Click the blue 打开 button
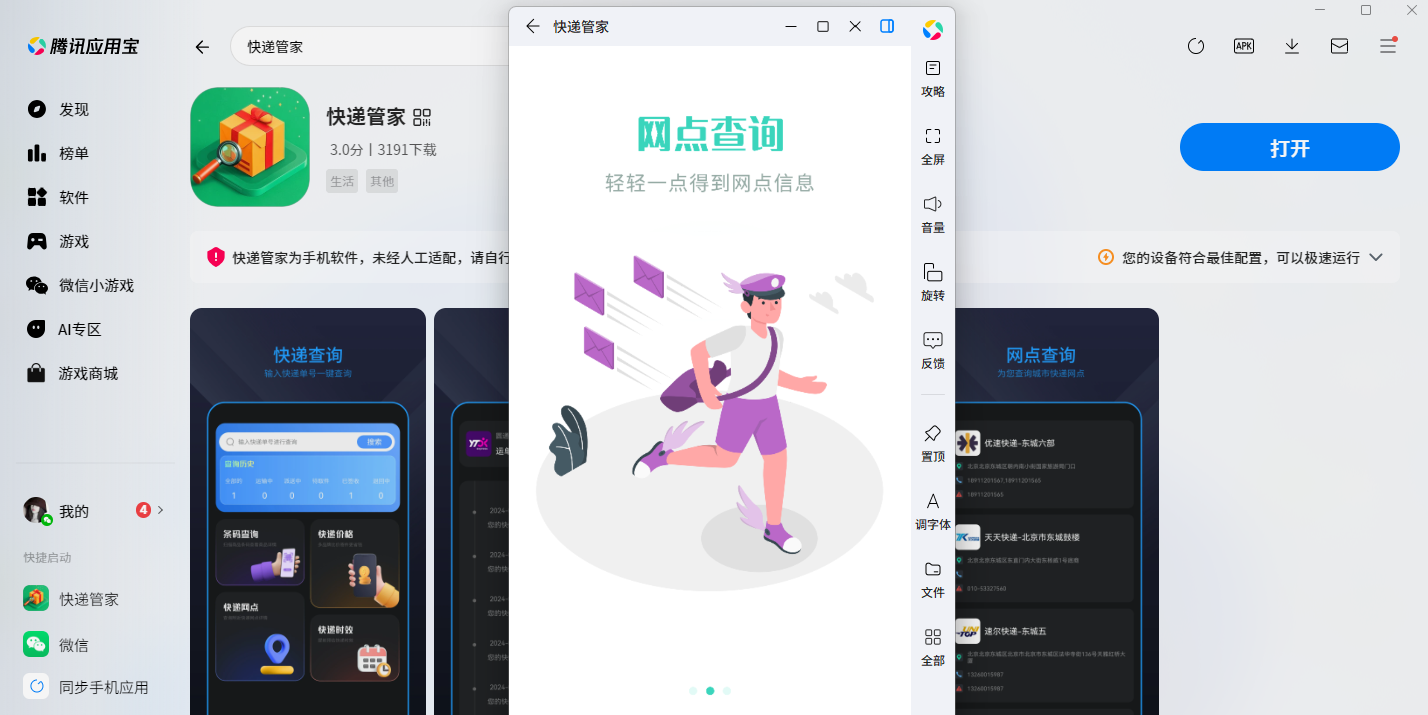This screenshot has height=715, width=1428. pyautogui.click(x=1289, y=148)
